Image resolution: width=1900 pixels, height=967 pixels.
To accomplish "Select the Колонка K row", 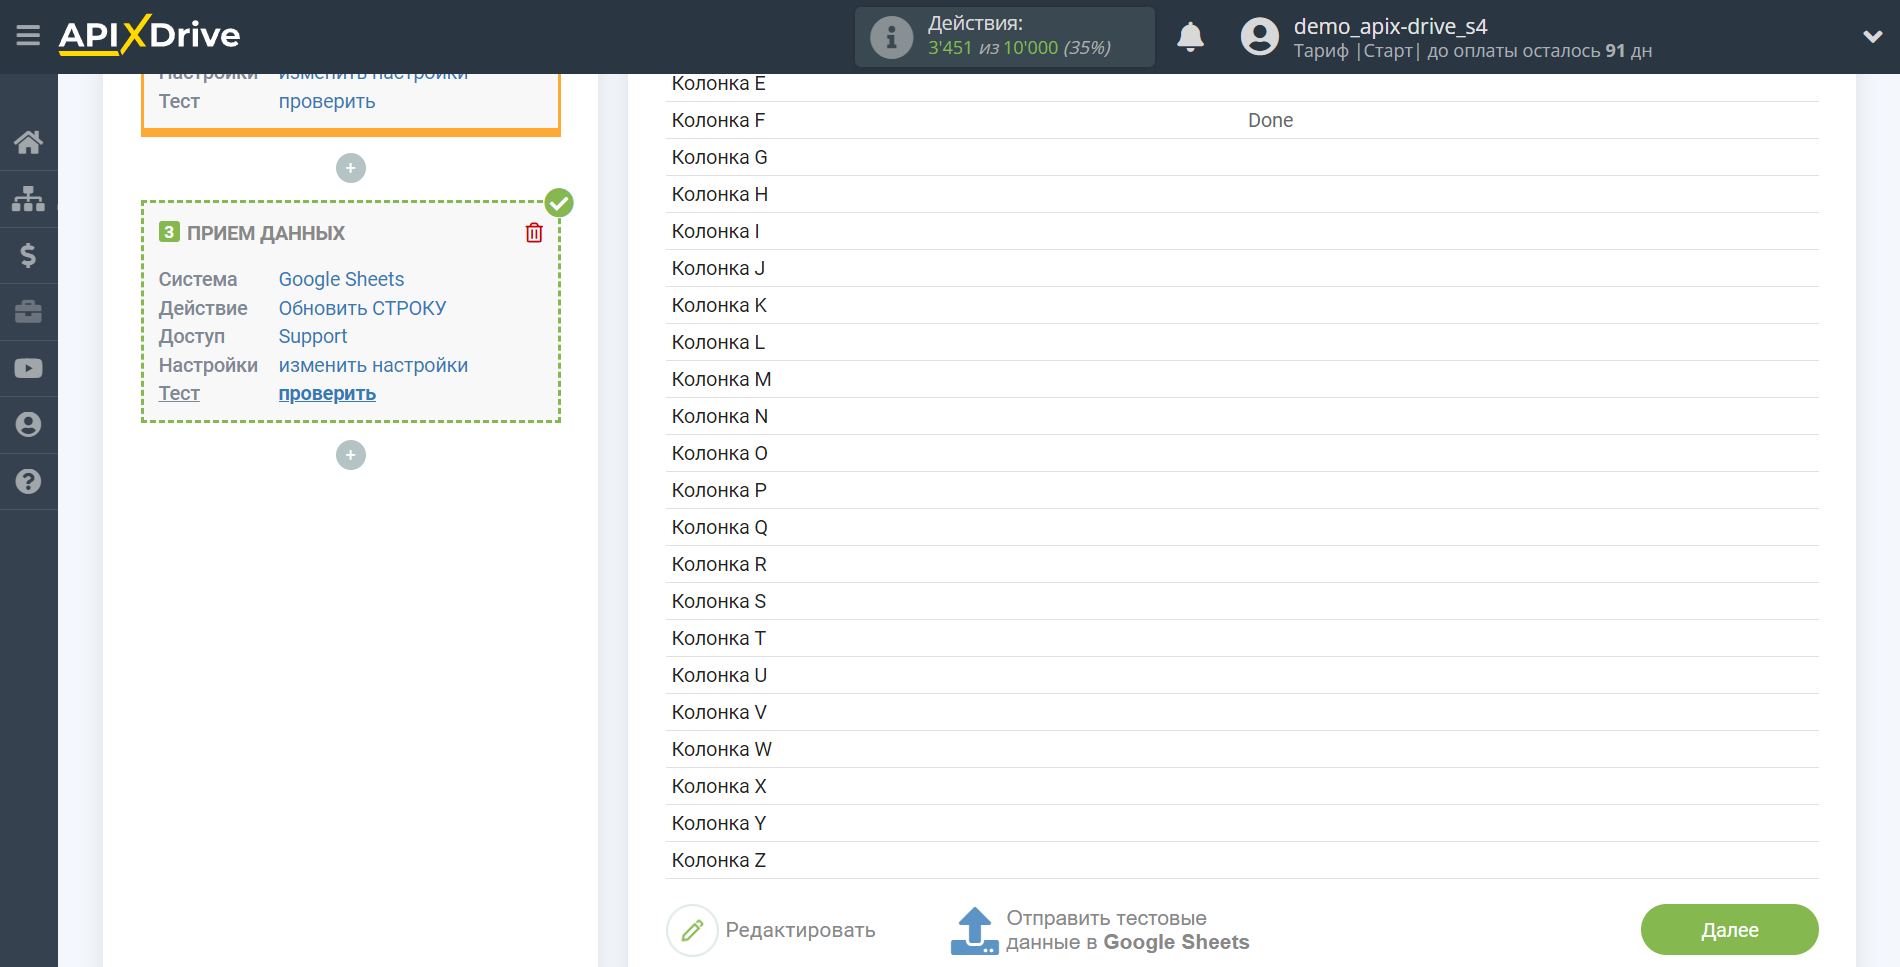I will pyautogui.click(x=1242, y=305).
